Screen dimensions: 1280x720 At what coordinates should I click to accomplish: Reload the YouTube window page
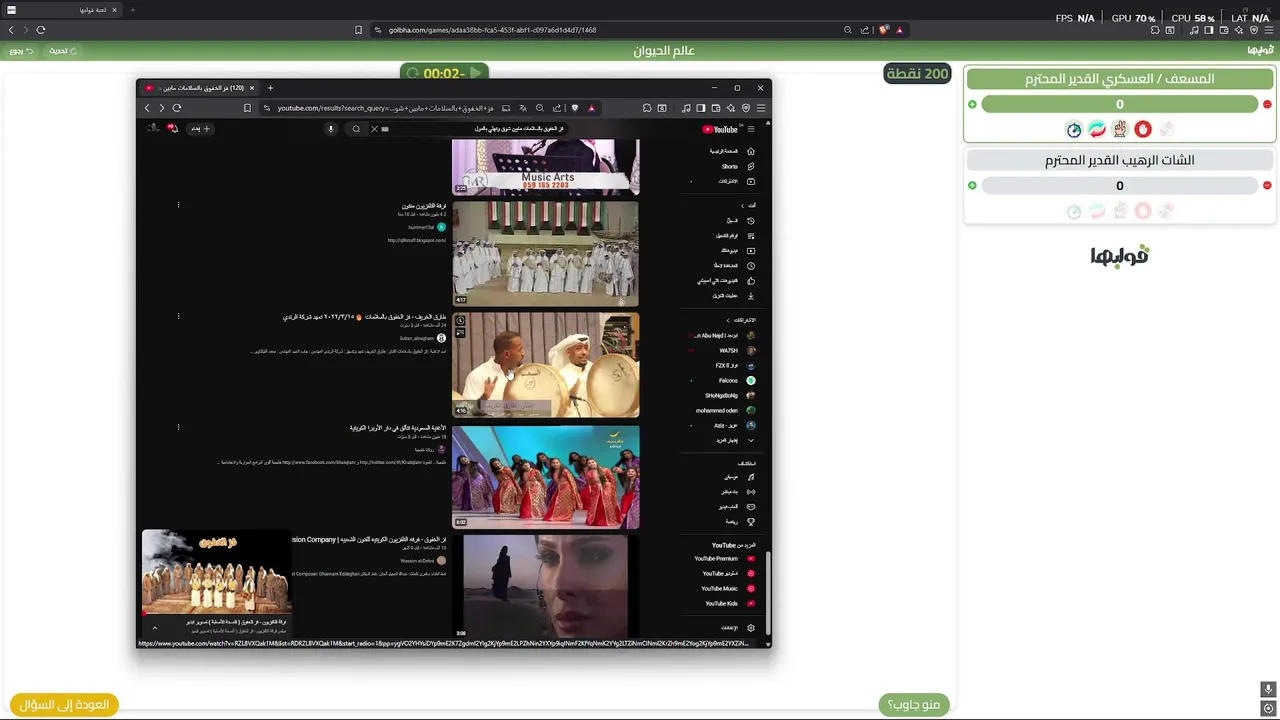[x=177, y=108]
